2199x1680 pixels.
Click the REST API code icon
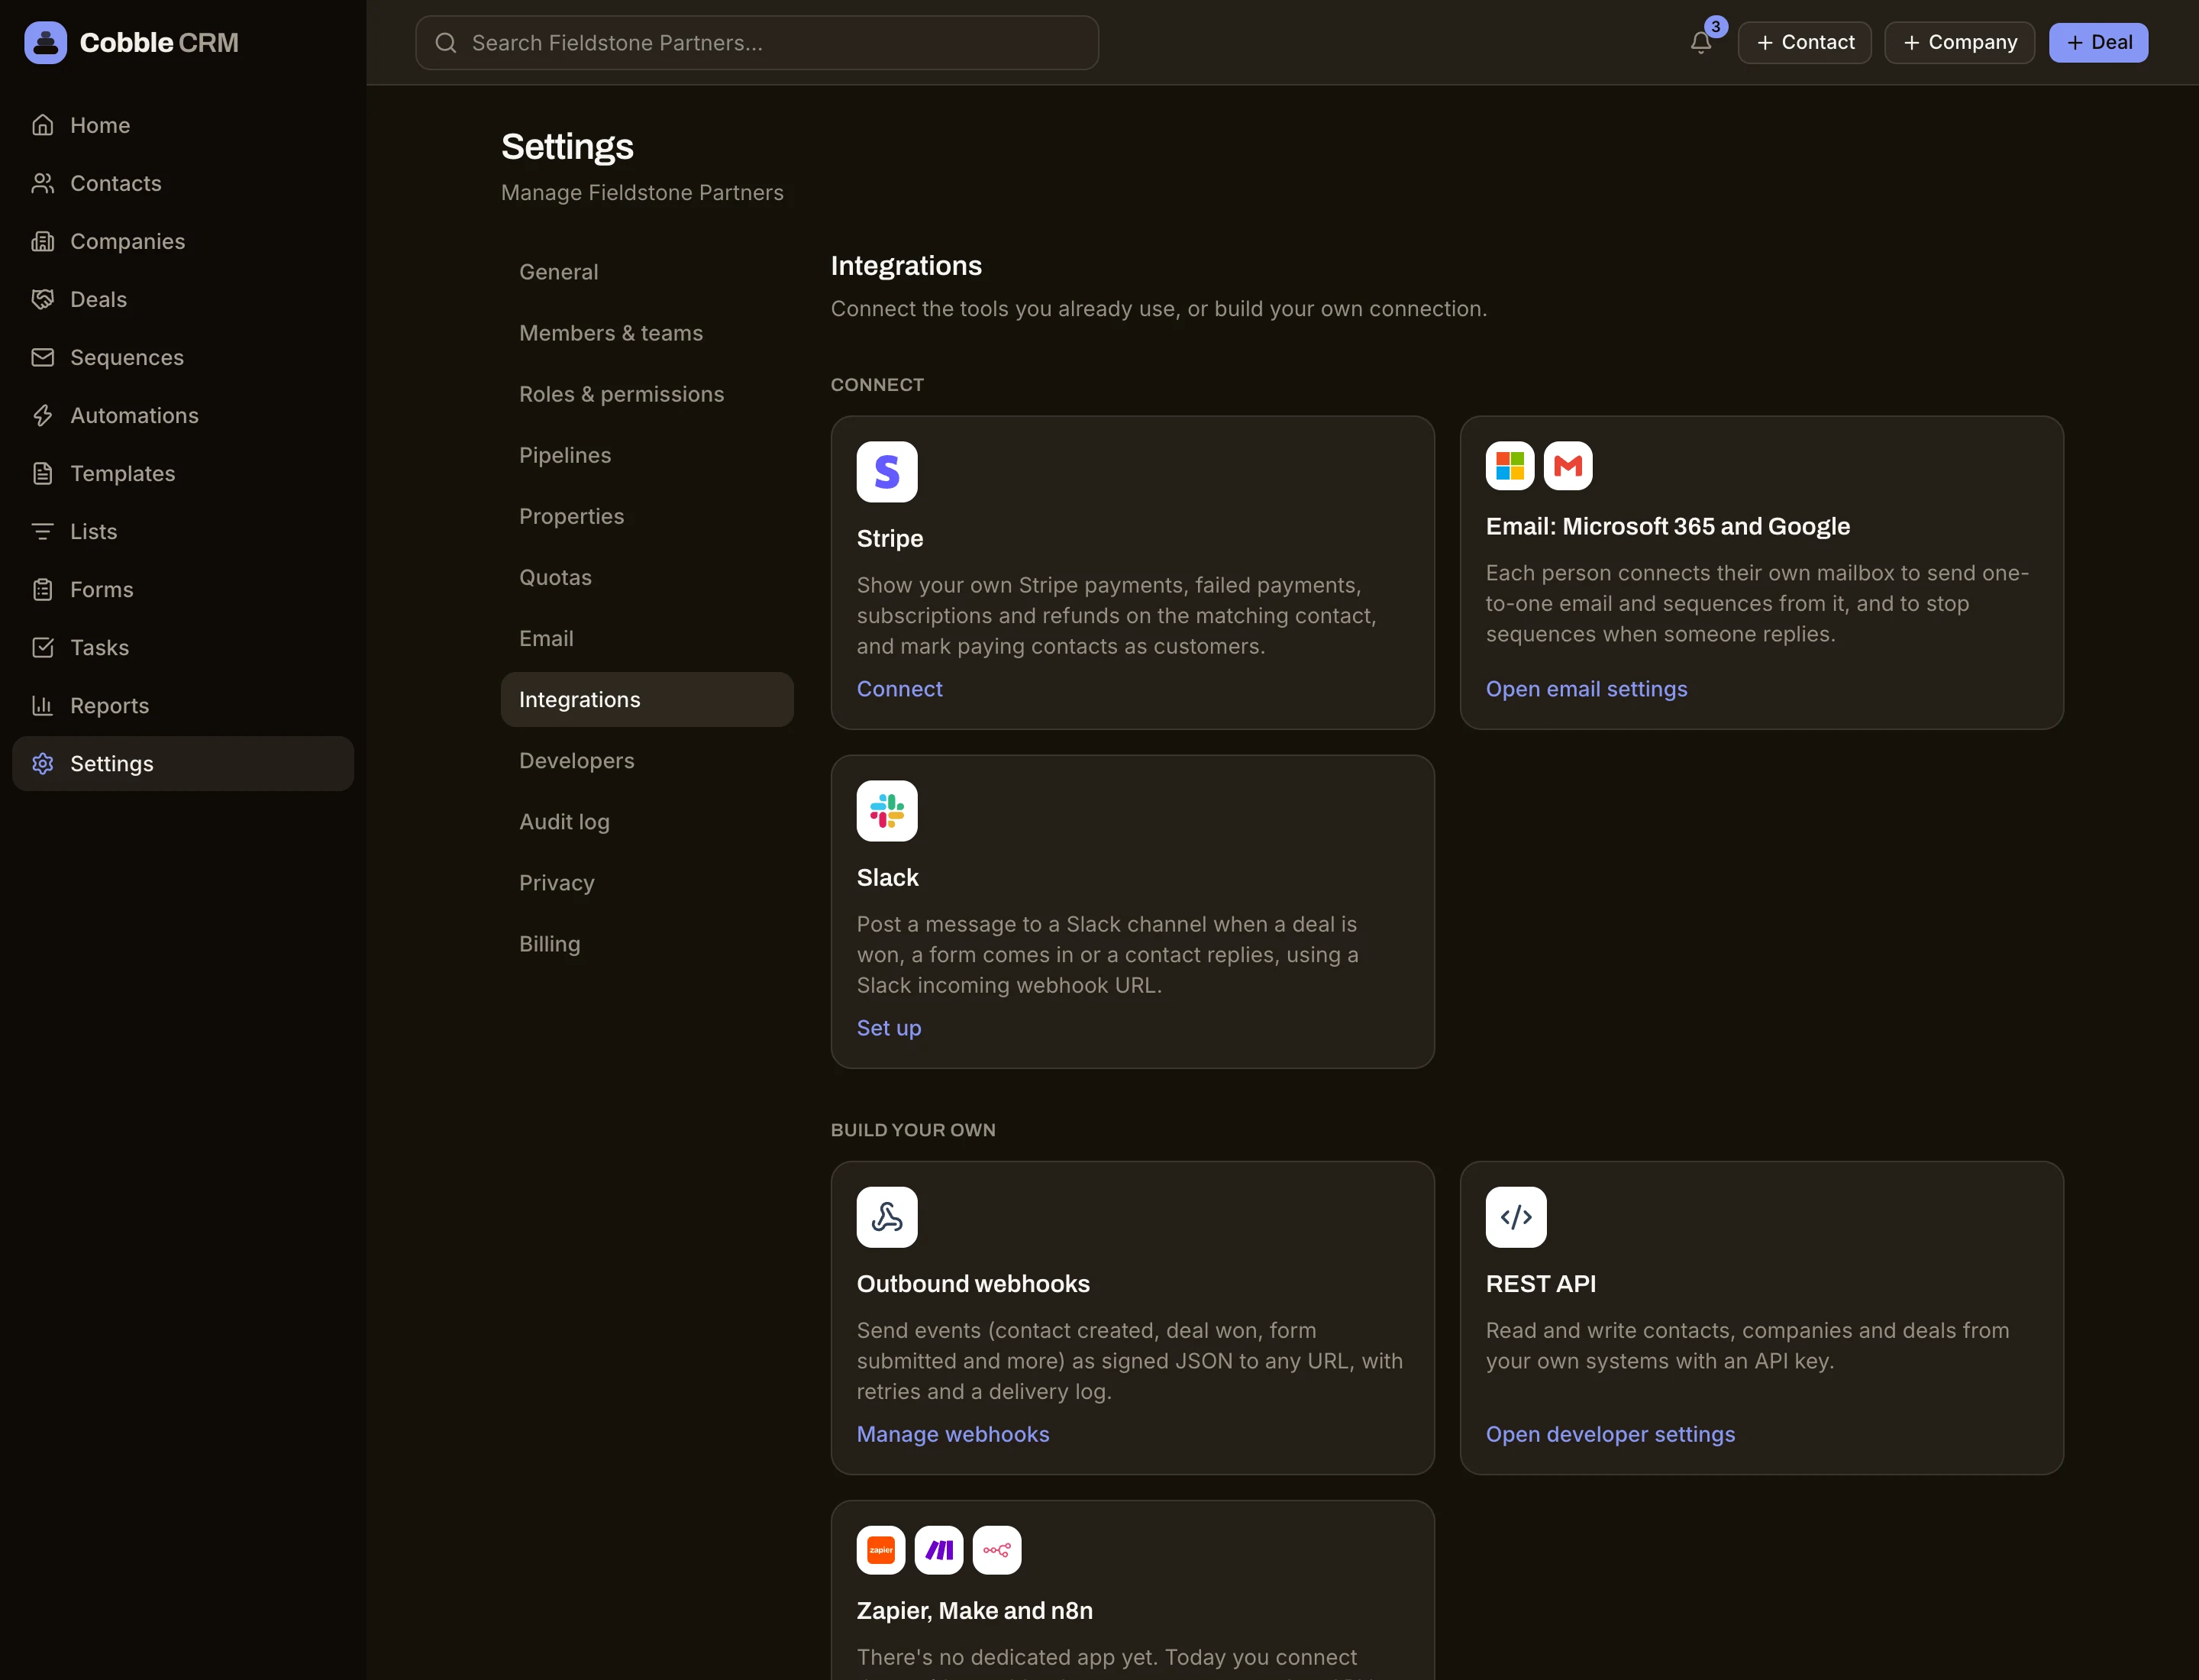(x=1516, y=1217)
